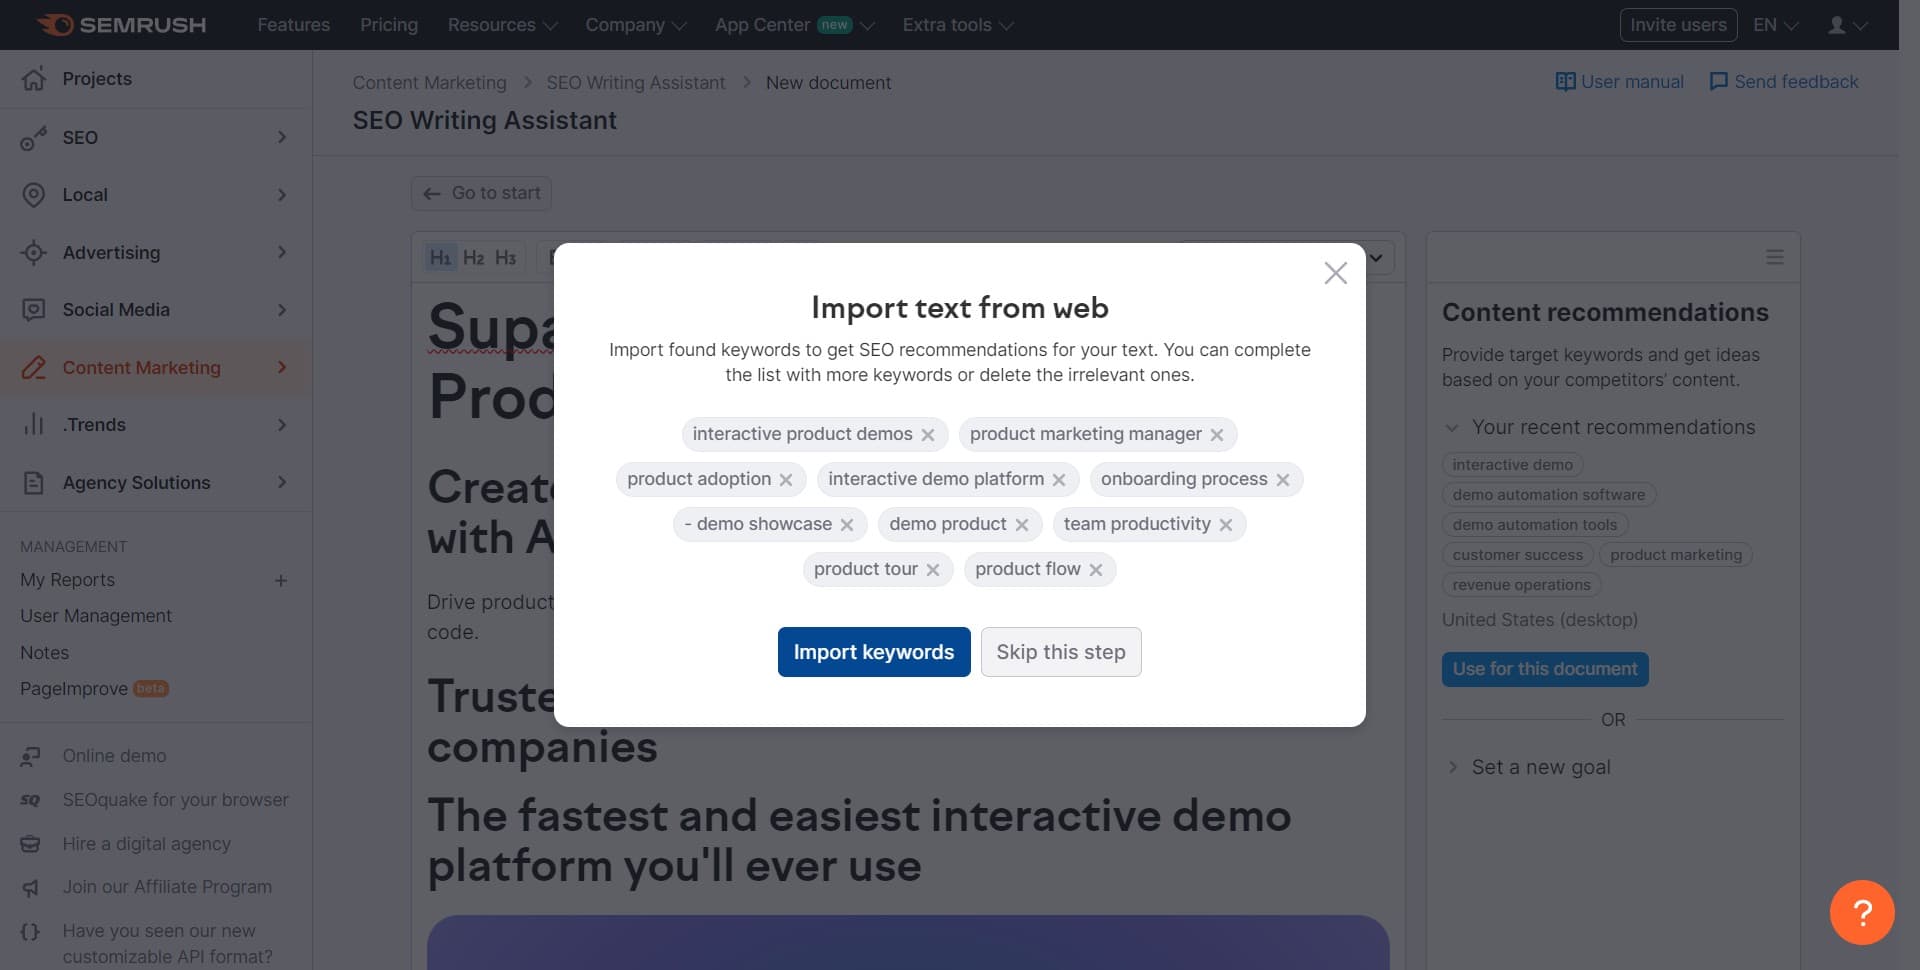Collapse the Your recent recommendations section
Screen dimensions: 1920x970
pos(1452,427)
